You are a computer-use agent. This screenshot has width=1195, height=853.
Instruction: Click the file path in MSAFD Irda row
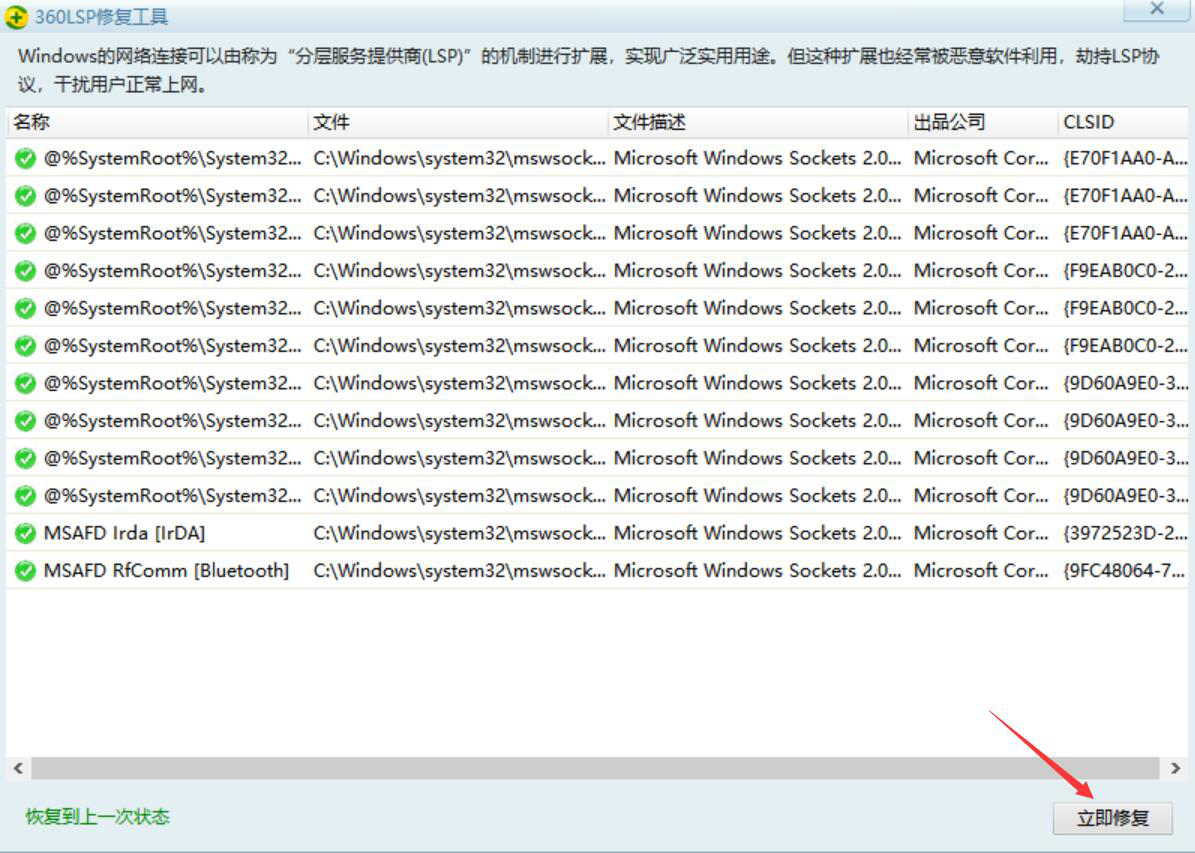click(459, 533)
